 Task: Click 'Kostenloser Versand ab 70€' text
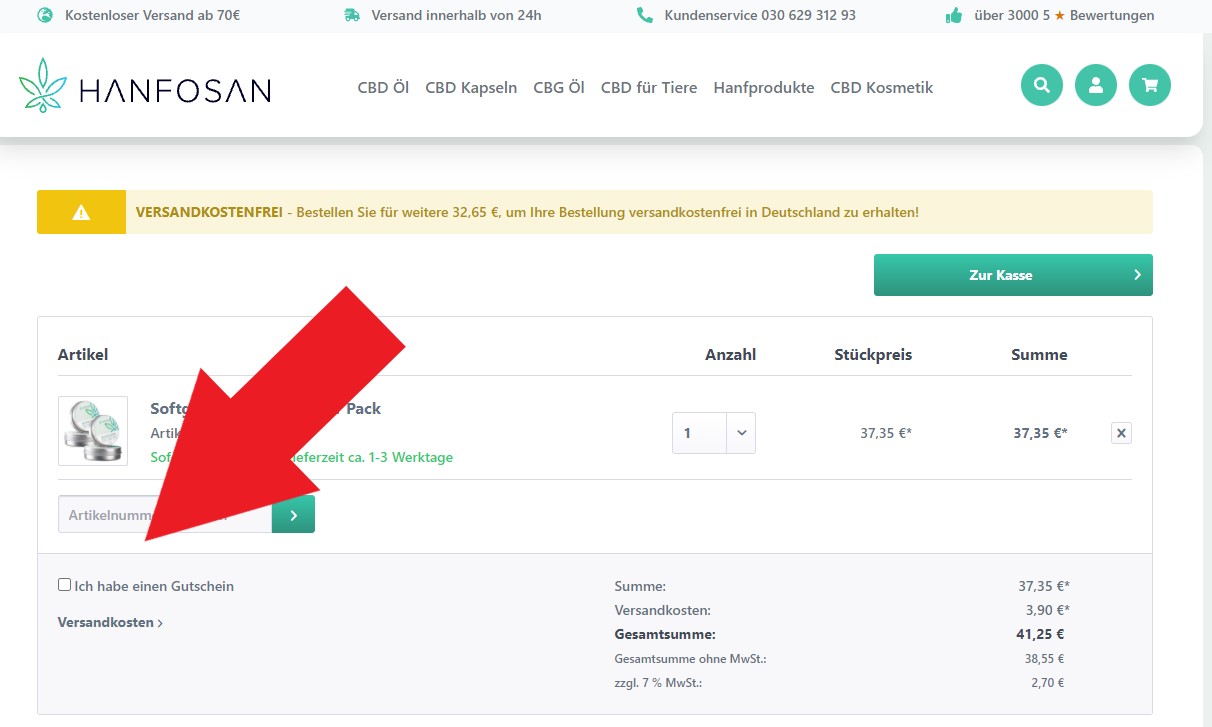(x=152, y=15)
